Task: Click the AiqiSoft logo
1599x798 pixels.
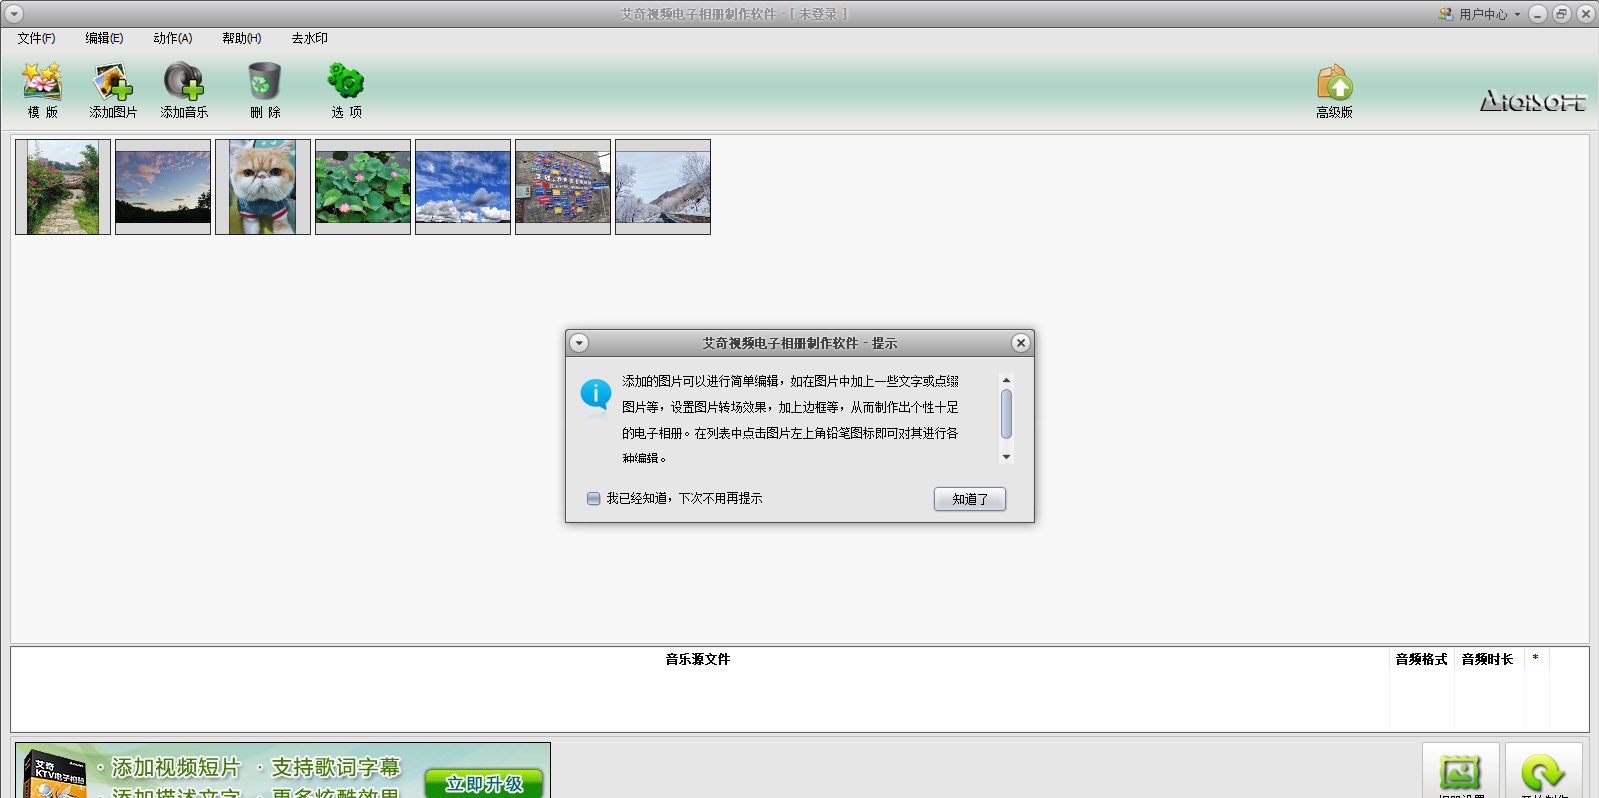Action: [1532, 100]
